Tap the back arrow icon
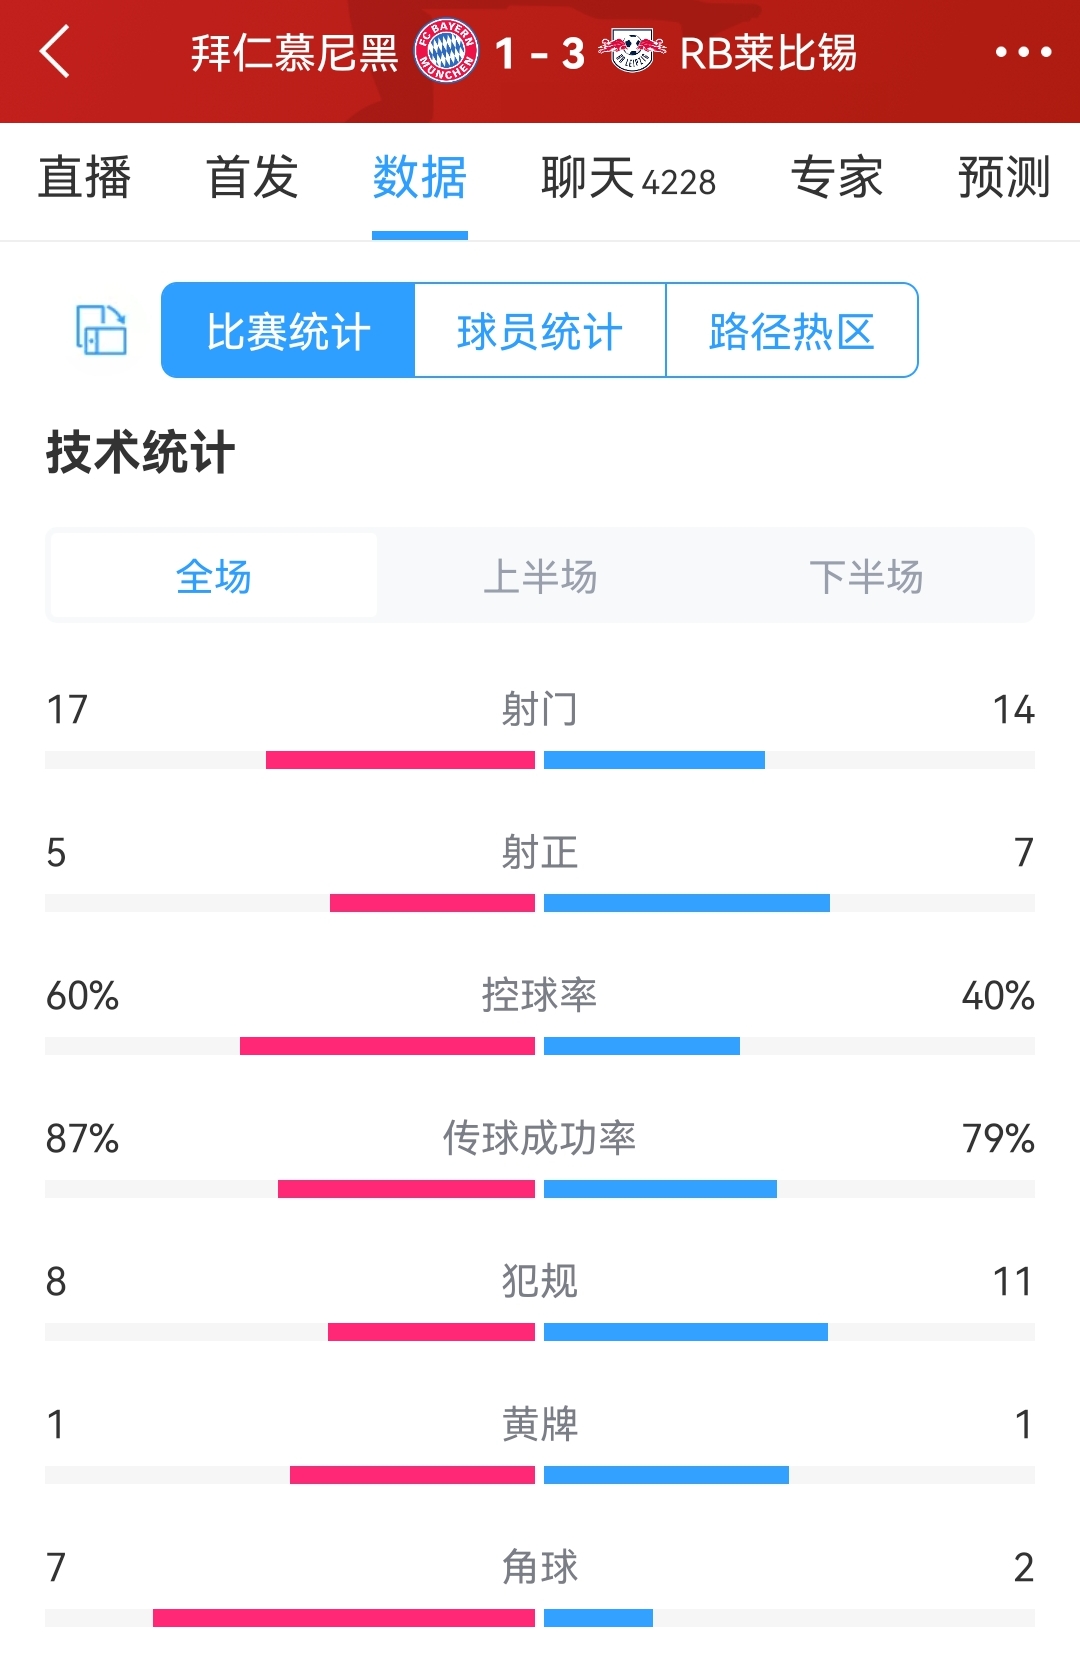 click(55, 52)
